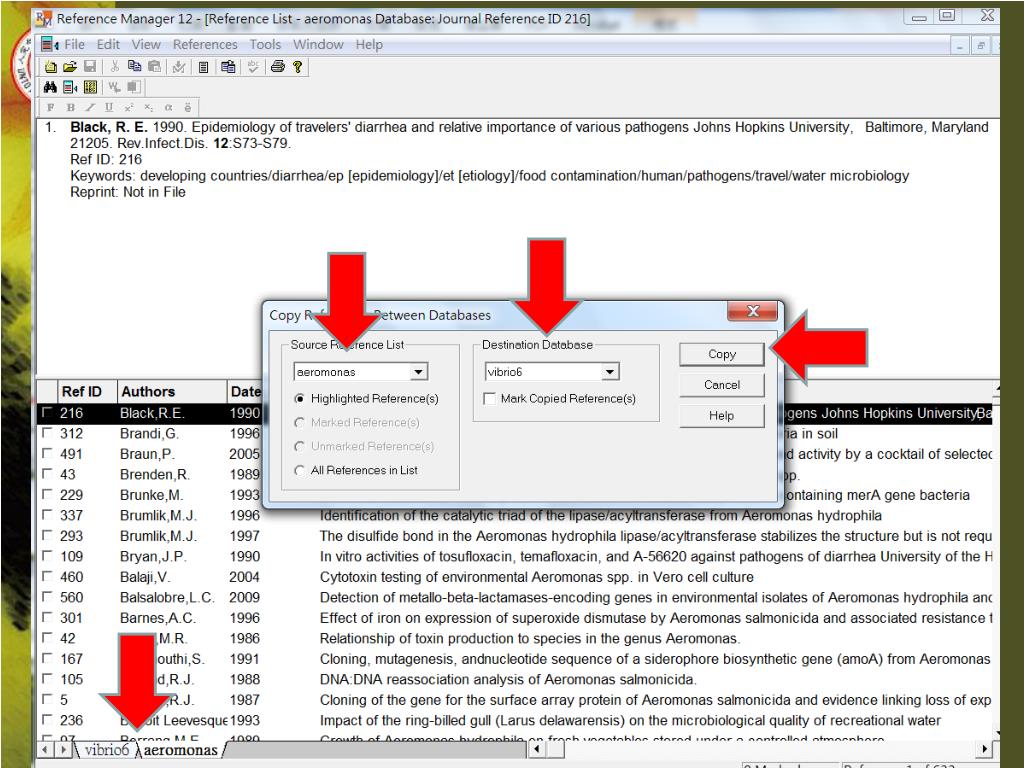1024x768 pixels.
Task: Click the Open Database folder icon
Action: coord(70,67)
